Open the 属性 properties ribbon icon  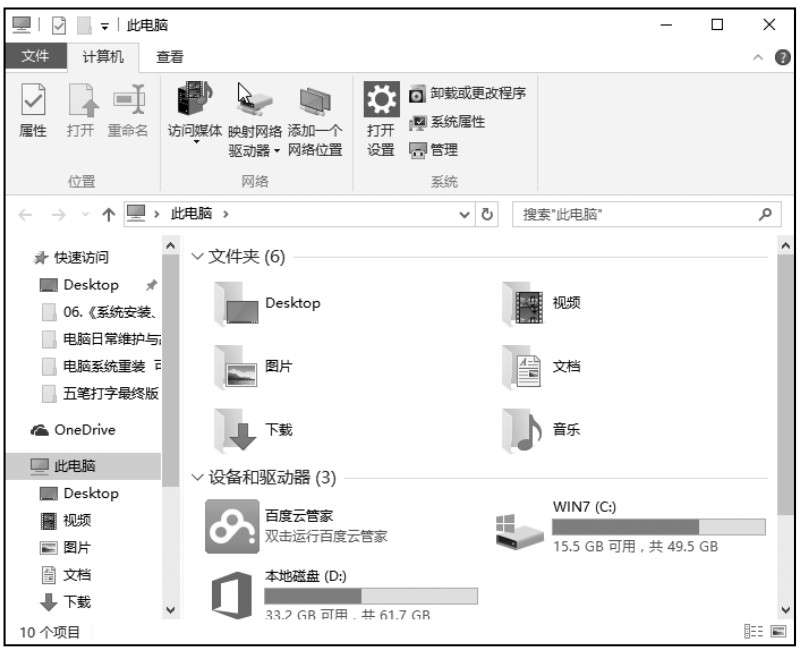pyautogui.click(x=33, y=110)
